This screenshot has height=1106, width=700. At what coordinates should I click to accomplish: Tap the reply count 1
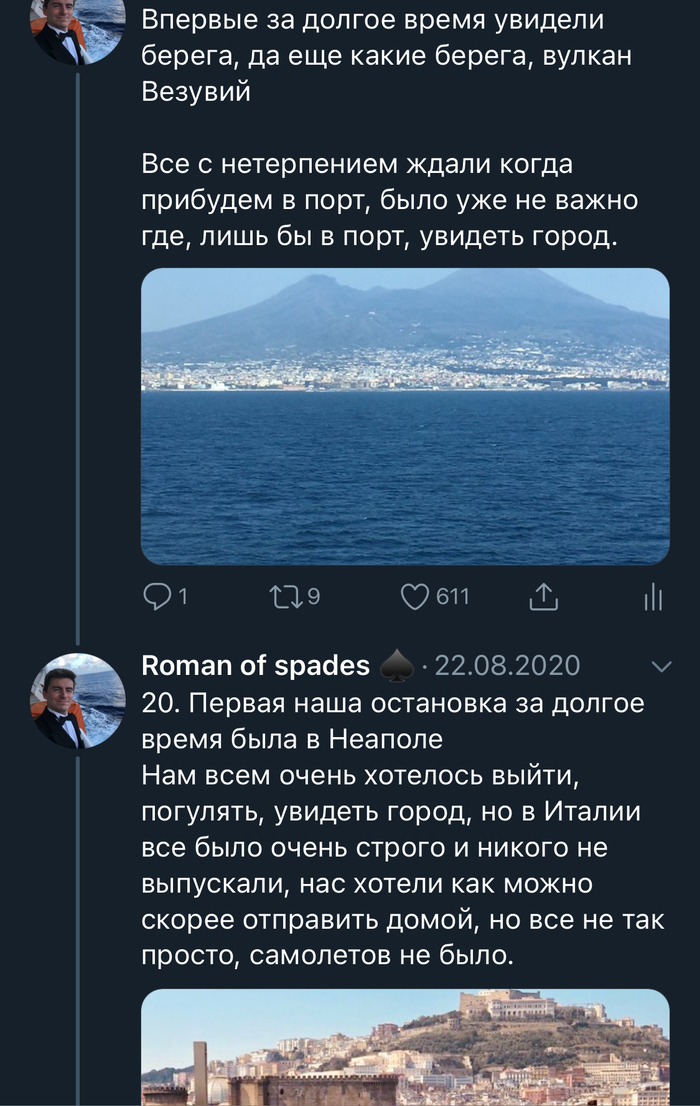(182, 597)
